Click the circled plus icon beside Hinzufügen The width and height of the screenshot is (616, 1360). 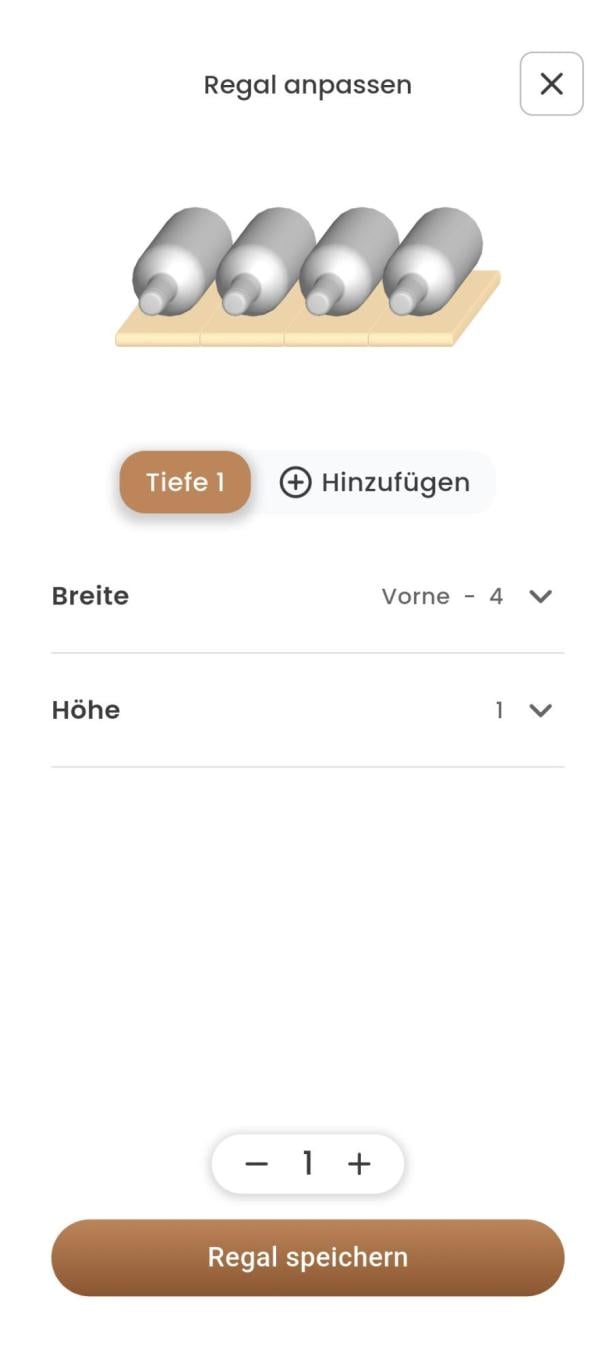[x=295, y=483]
